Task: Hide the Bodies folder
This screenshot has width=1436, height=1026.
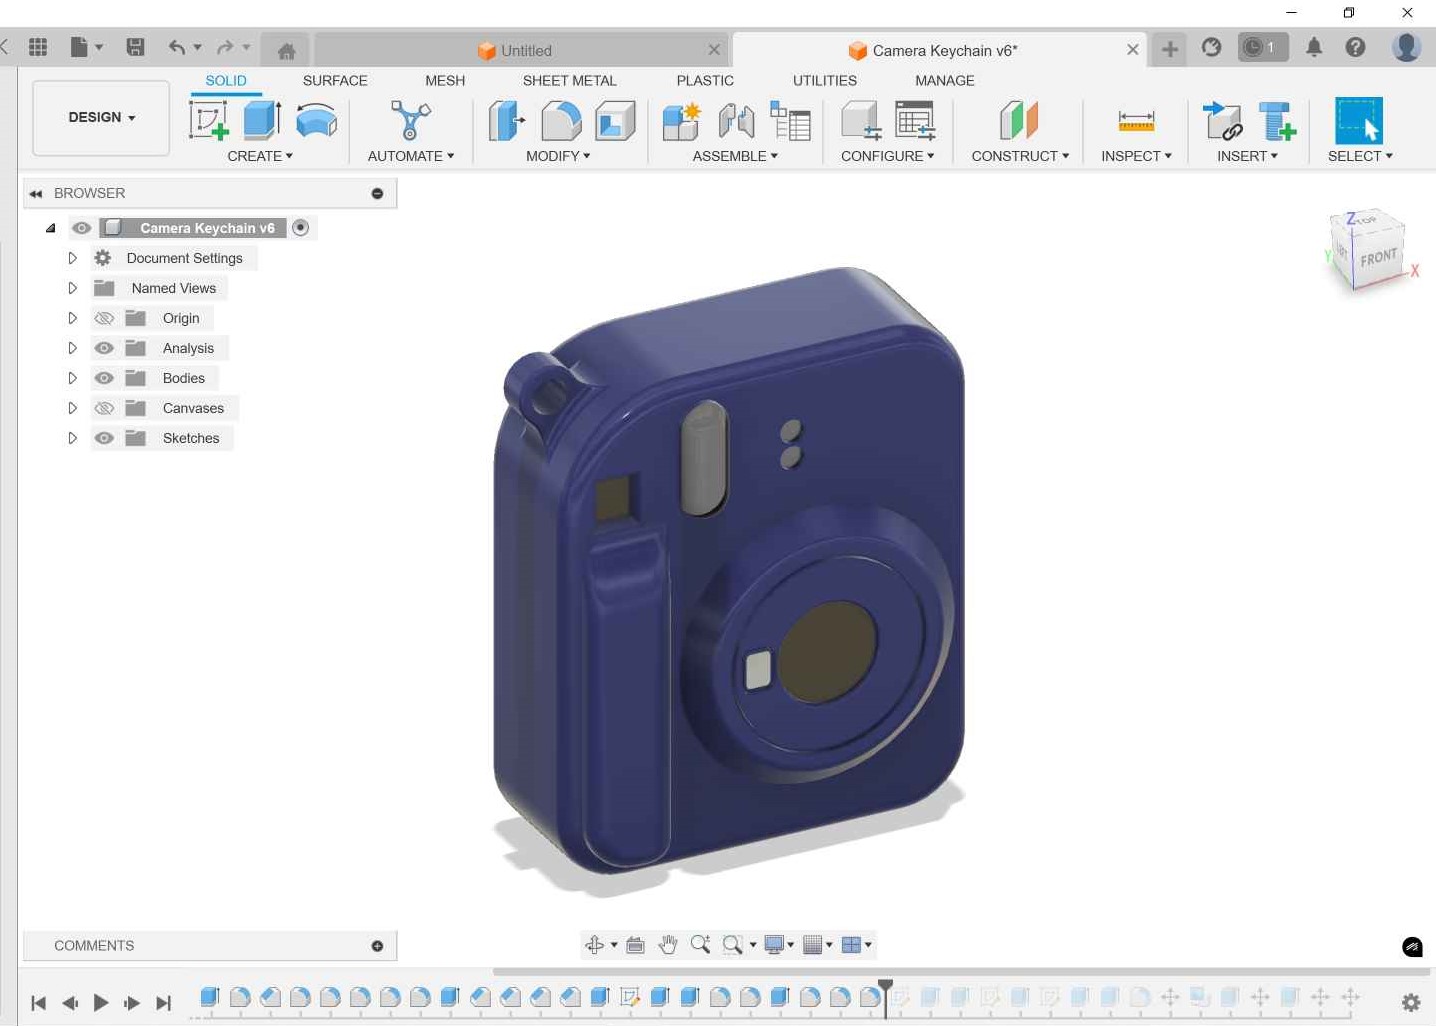Action: coord(104,378)
